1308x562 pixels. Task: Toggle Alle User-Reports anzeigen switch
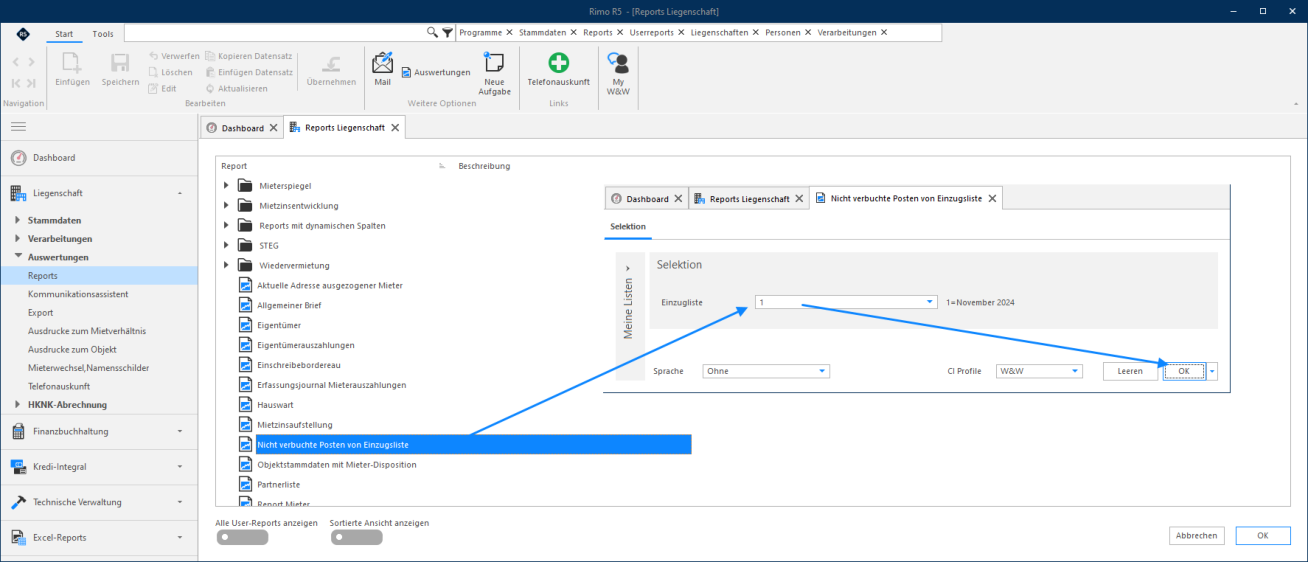[x=243, y=537]
